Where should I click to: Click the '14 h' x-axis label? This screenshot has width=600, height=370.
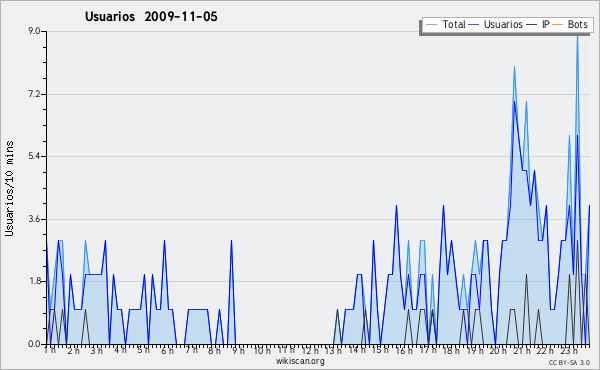(x=357, y=350)
